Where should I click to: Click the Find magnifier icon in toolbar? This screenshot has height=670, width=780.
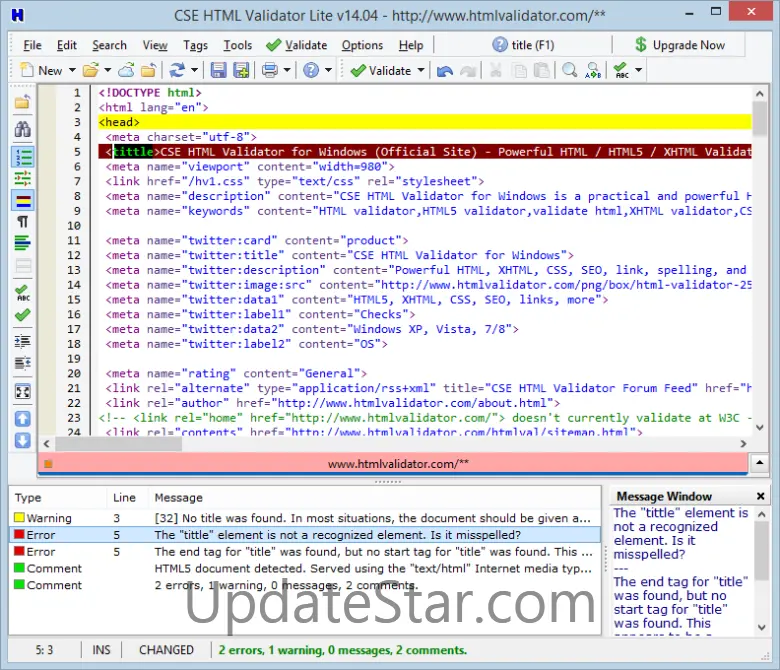(570, 71)
